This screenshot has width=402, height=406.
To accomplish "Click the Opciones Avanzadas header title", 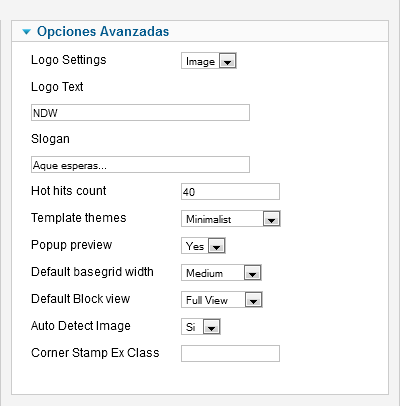I will tap(103, 31).
